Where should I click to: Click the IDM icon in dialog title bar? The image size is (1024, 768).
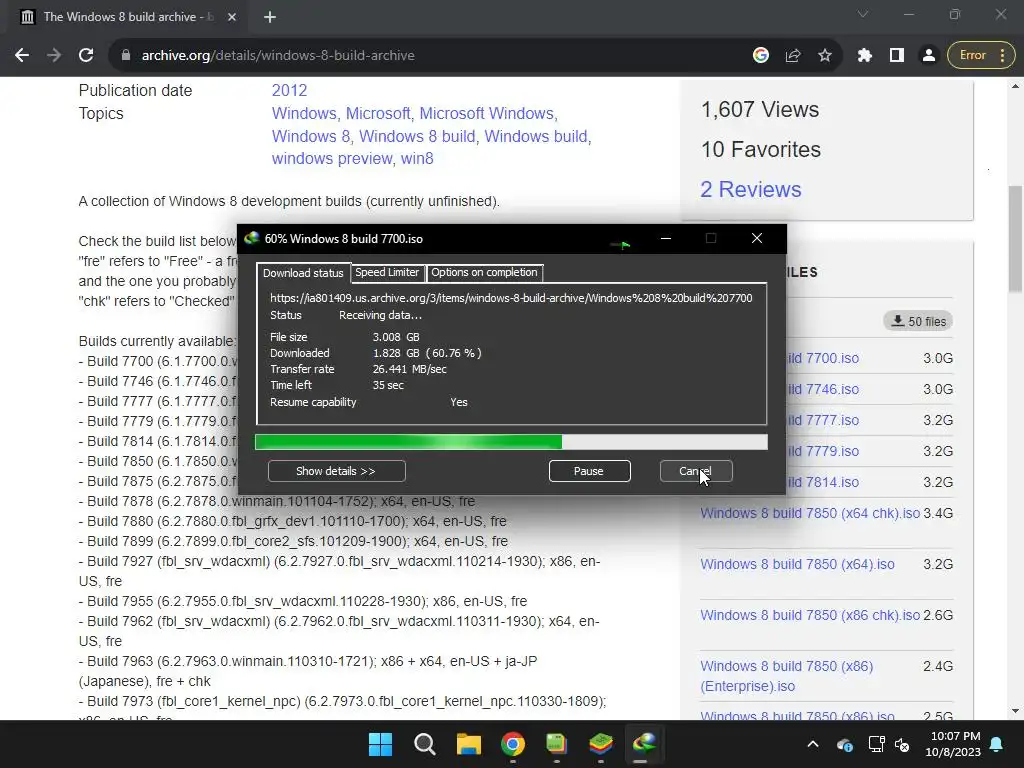[251, 238]
